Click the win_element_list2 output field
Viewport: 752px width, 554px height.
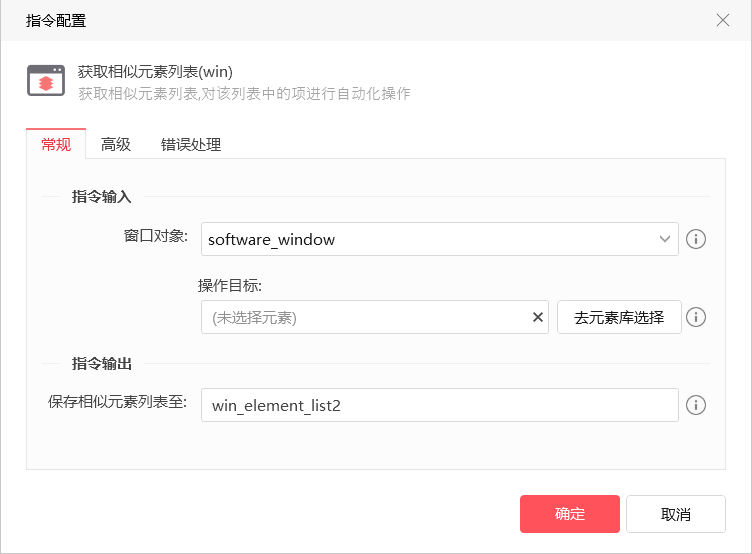pos(439,405)
